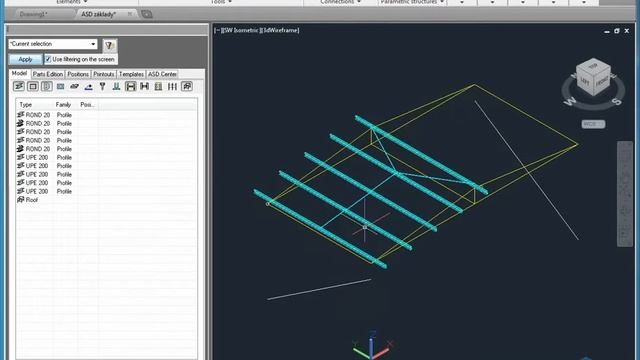Click the profiles beam filter icon in inspector toolbar
Screen dimensions: 640x360
tap(19, 86)
